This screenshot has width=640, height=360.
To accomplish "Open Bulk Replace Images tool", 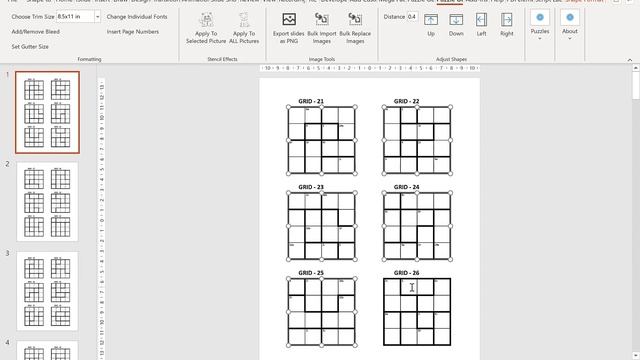I will [x=355, y=28].
